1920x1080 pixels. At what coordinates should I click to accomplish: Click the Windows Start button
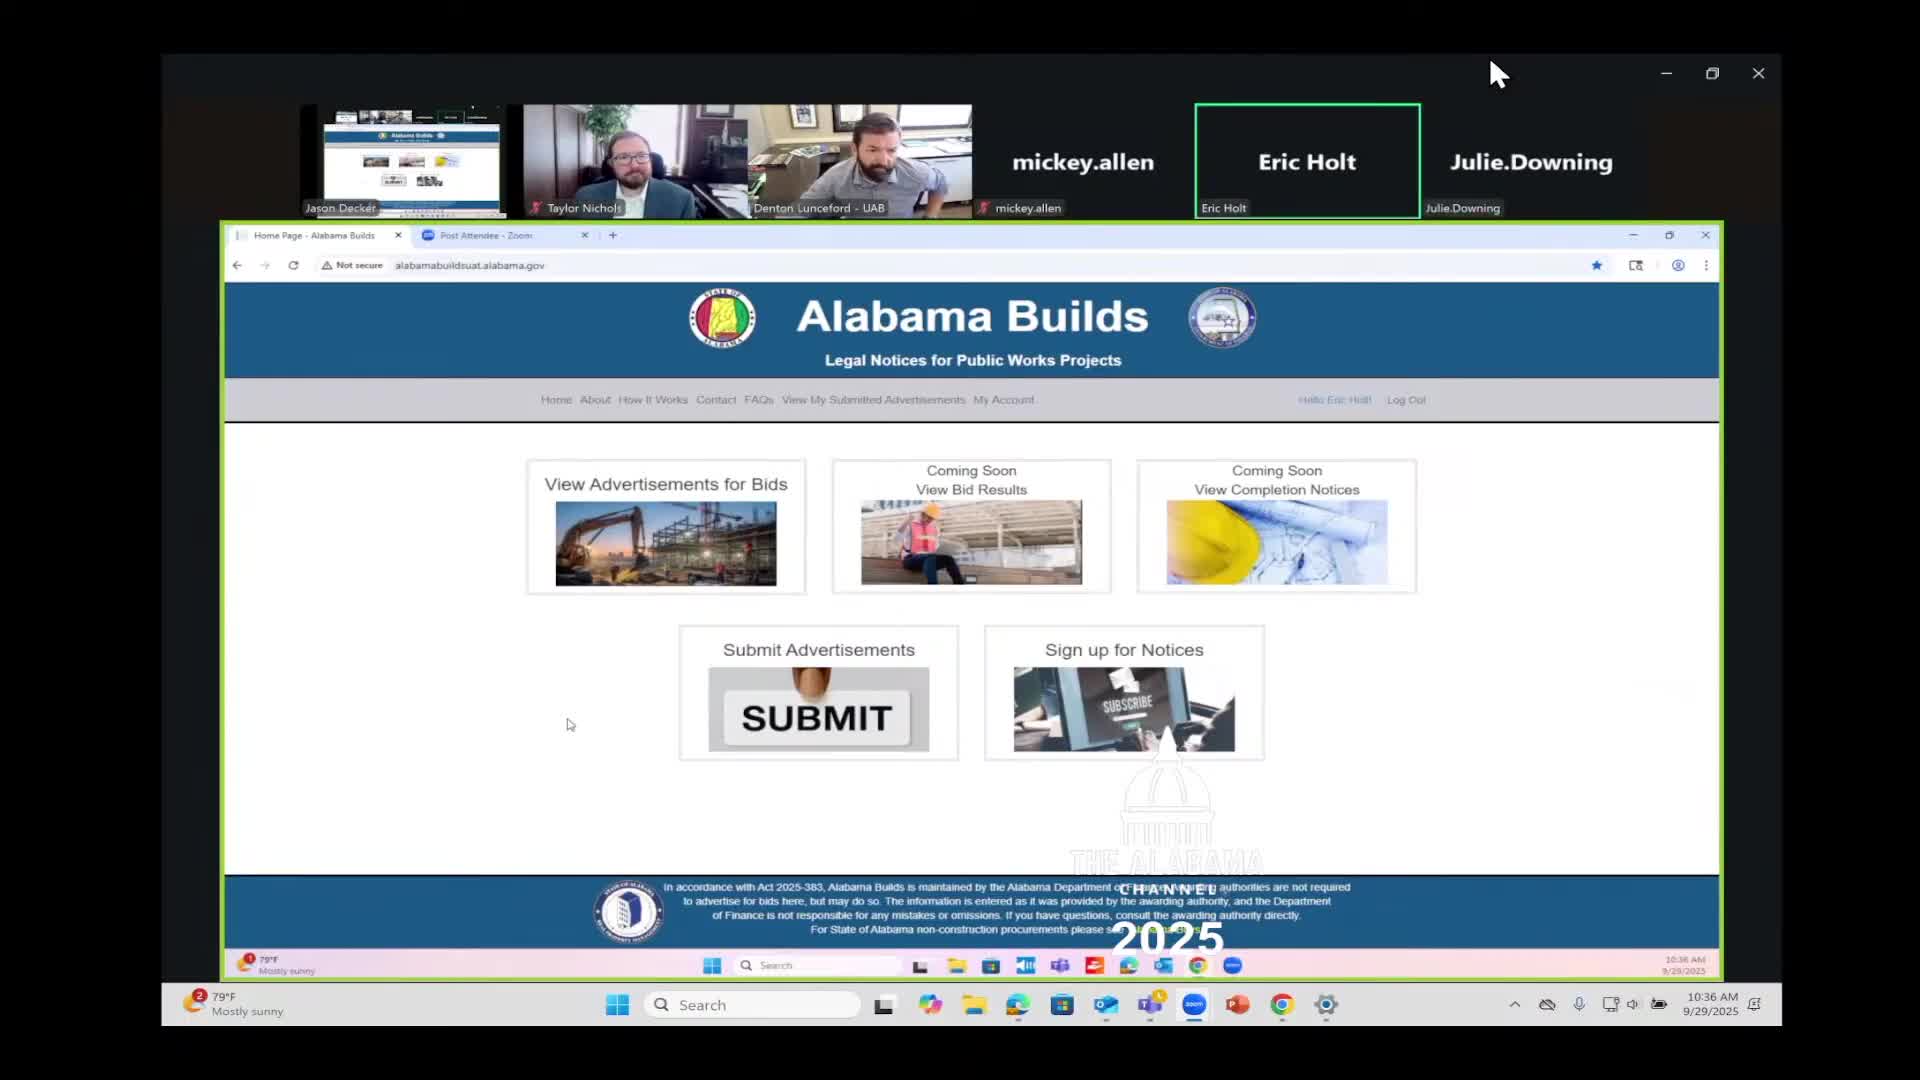pyautogui.click(x=617, y=1005)
